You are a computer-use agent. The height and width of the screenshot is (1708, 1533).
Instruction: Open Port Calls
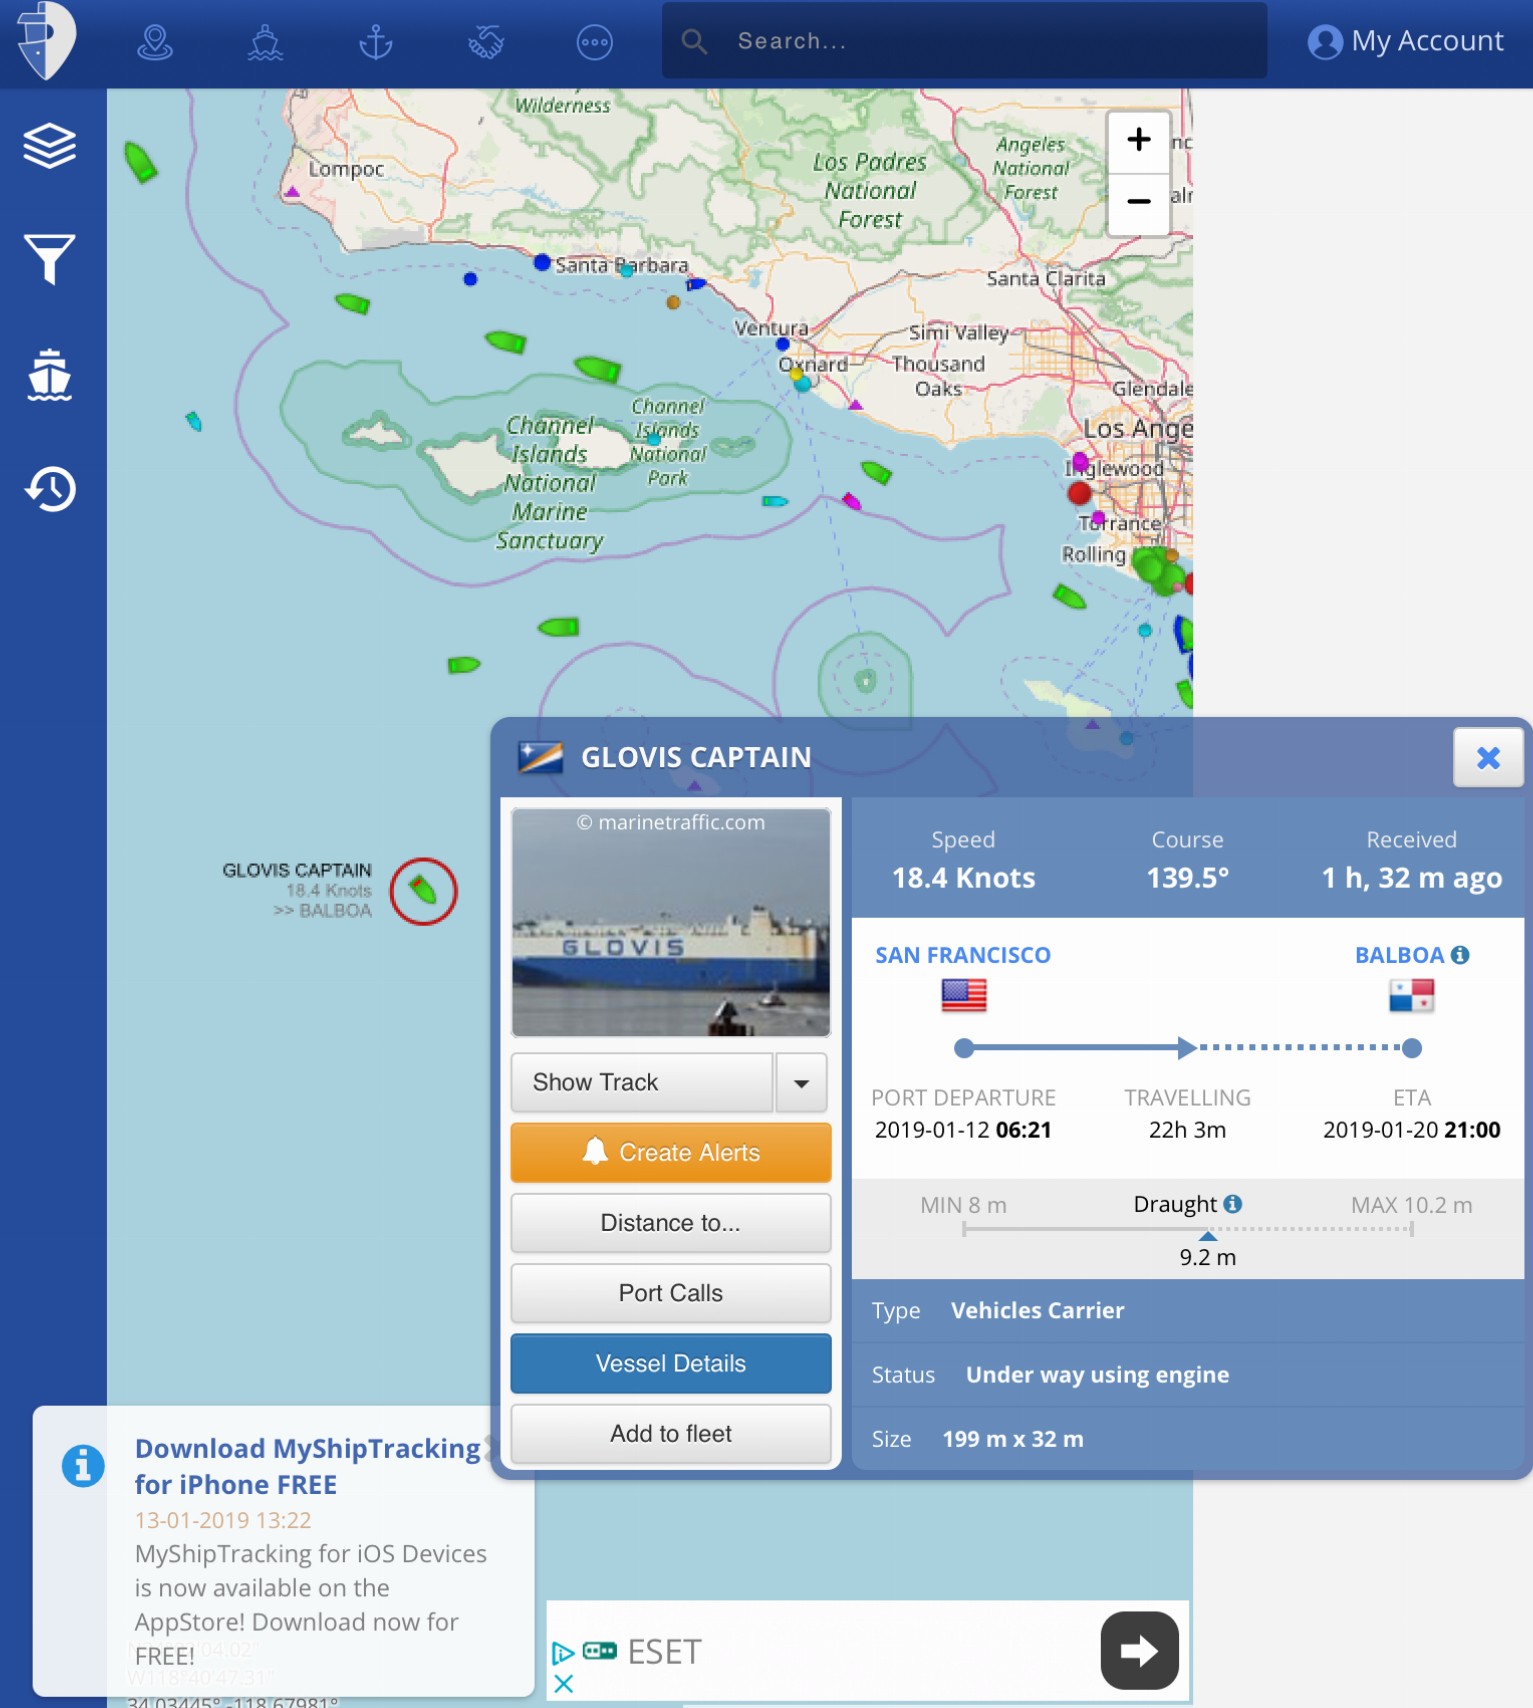(671, 1293)
